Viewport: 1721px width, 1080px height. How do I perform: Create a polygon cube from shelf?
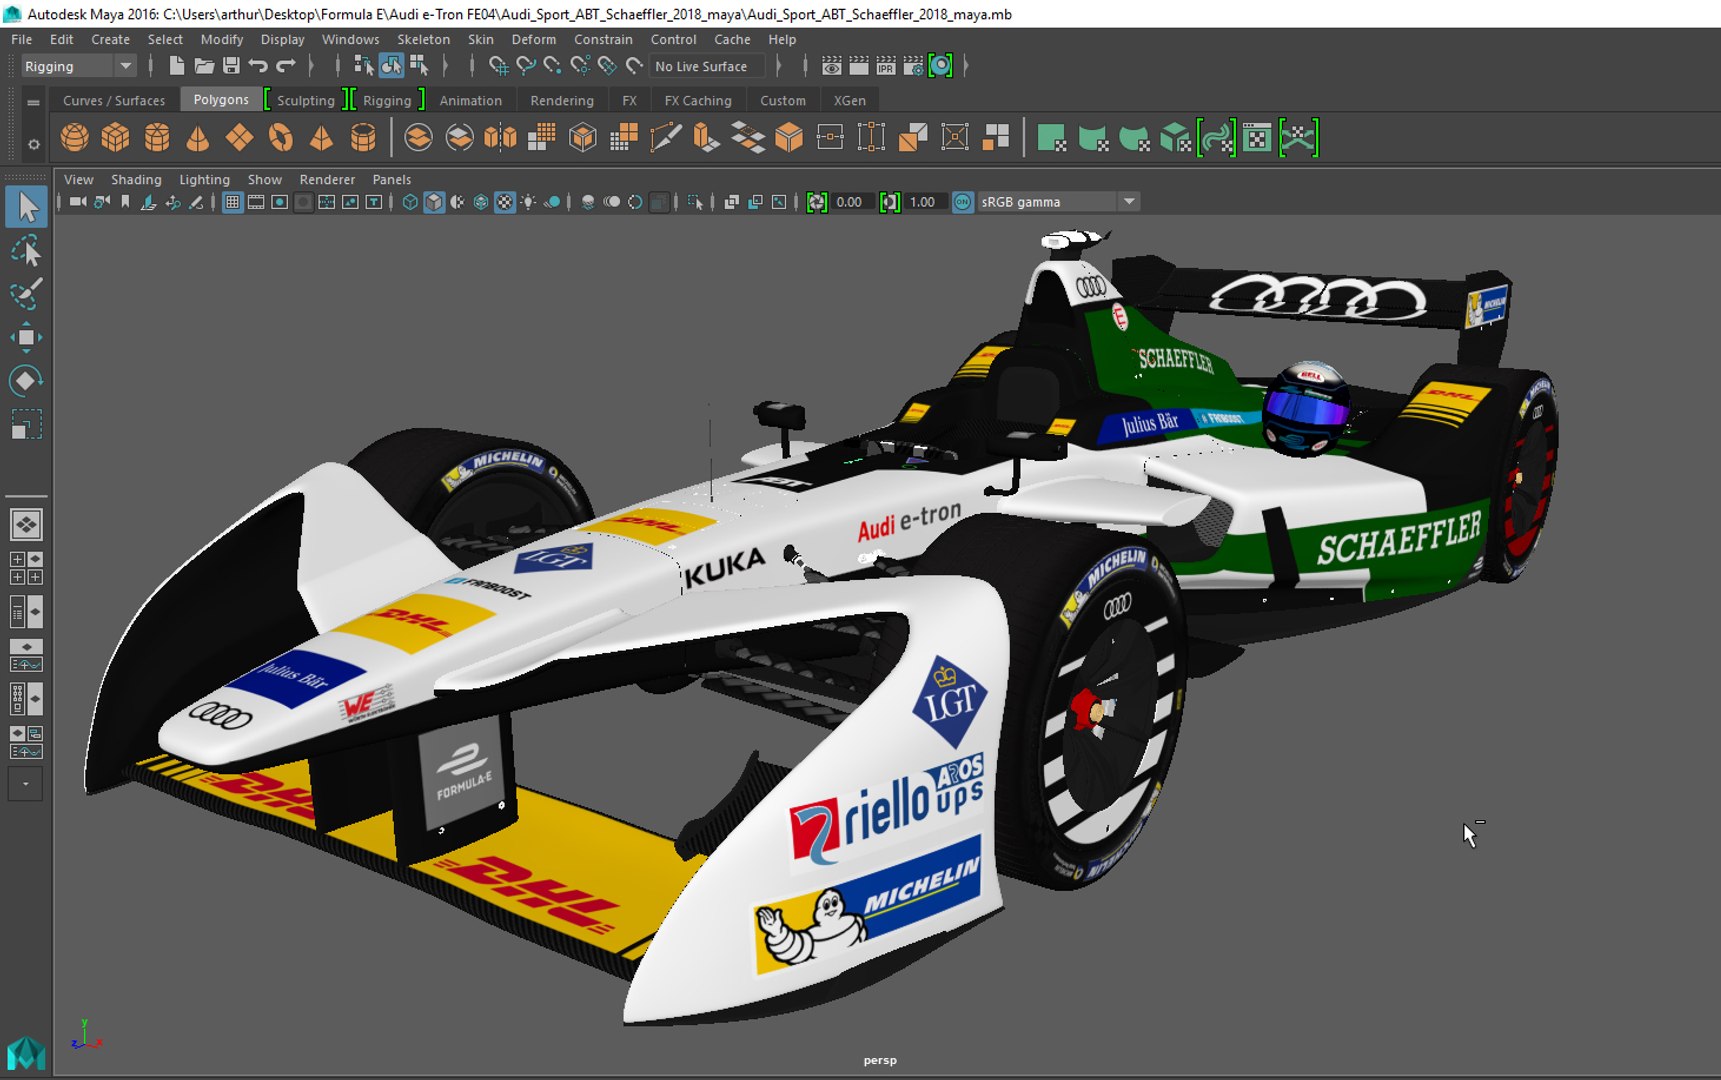(116, 137)
